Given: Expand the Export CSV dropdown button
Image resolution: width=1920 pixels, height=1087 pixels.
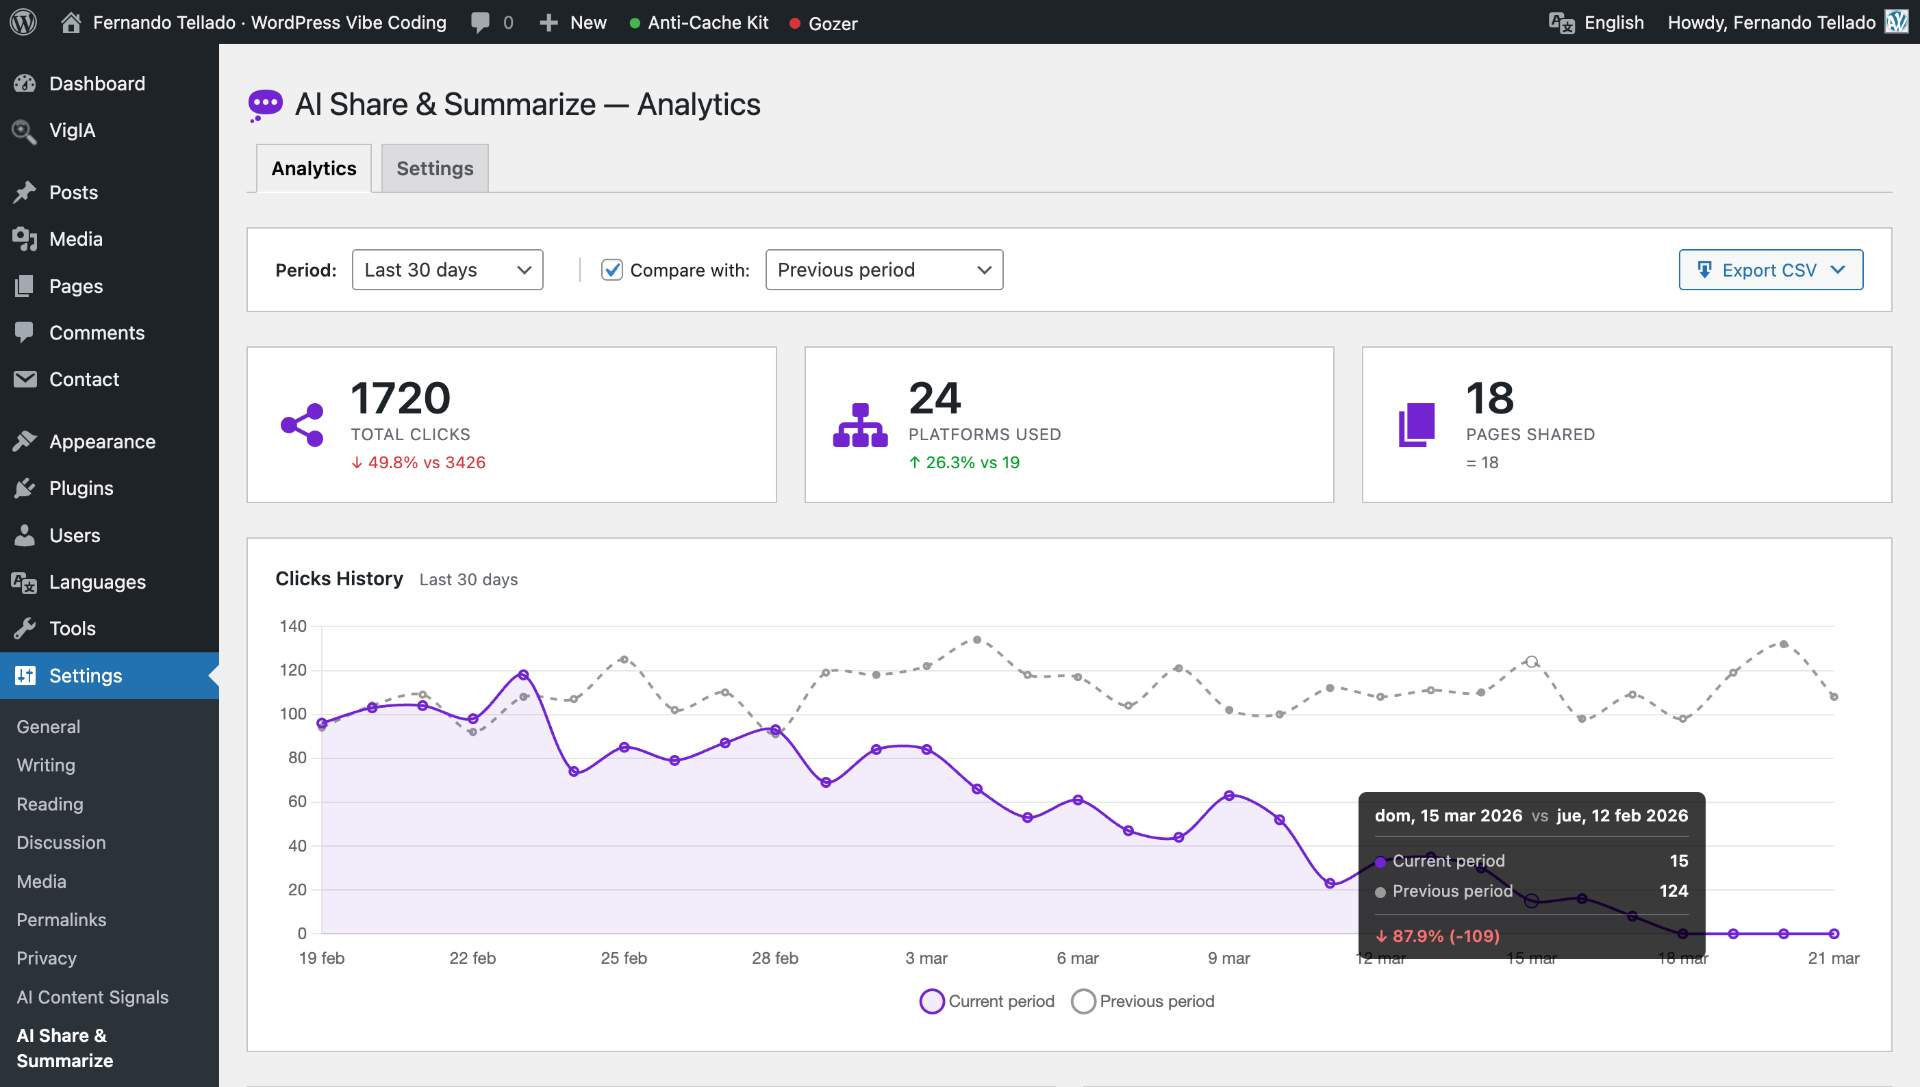Looking at the screenshot, I should coord(1770,270).
